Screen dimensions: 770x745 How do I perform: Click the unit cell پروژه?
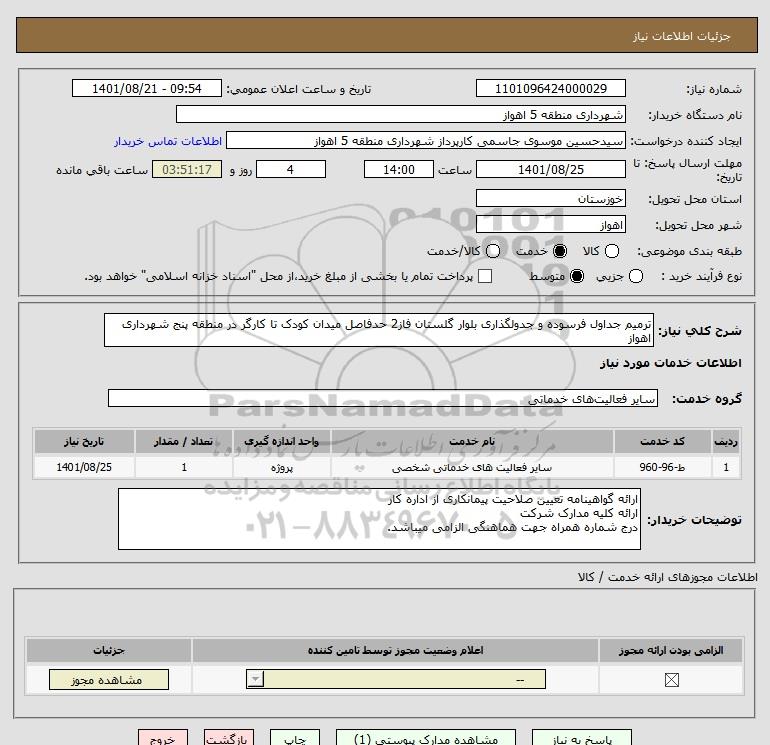[281, 467]
